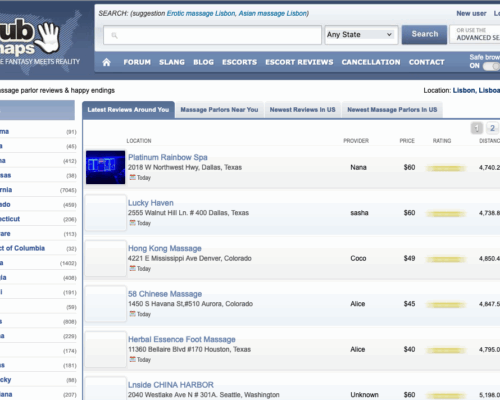Open the BLOG menu item
500x400 pixels.
203,62
